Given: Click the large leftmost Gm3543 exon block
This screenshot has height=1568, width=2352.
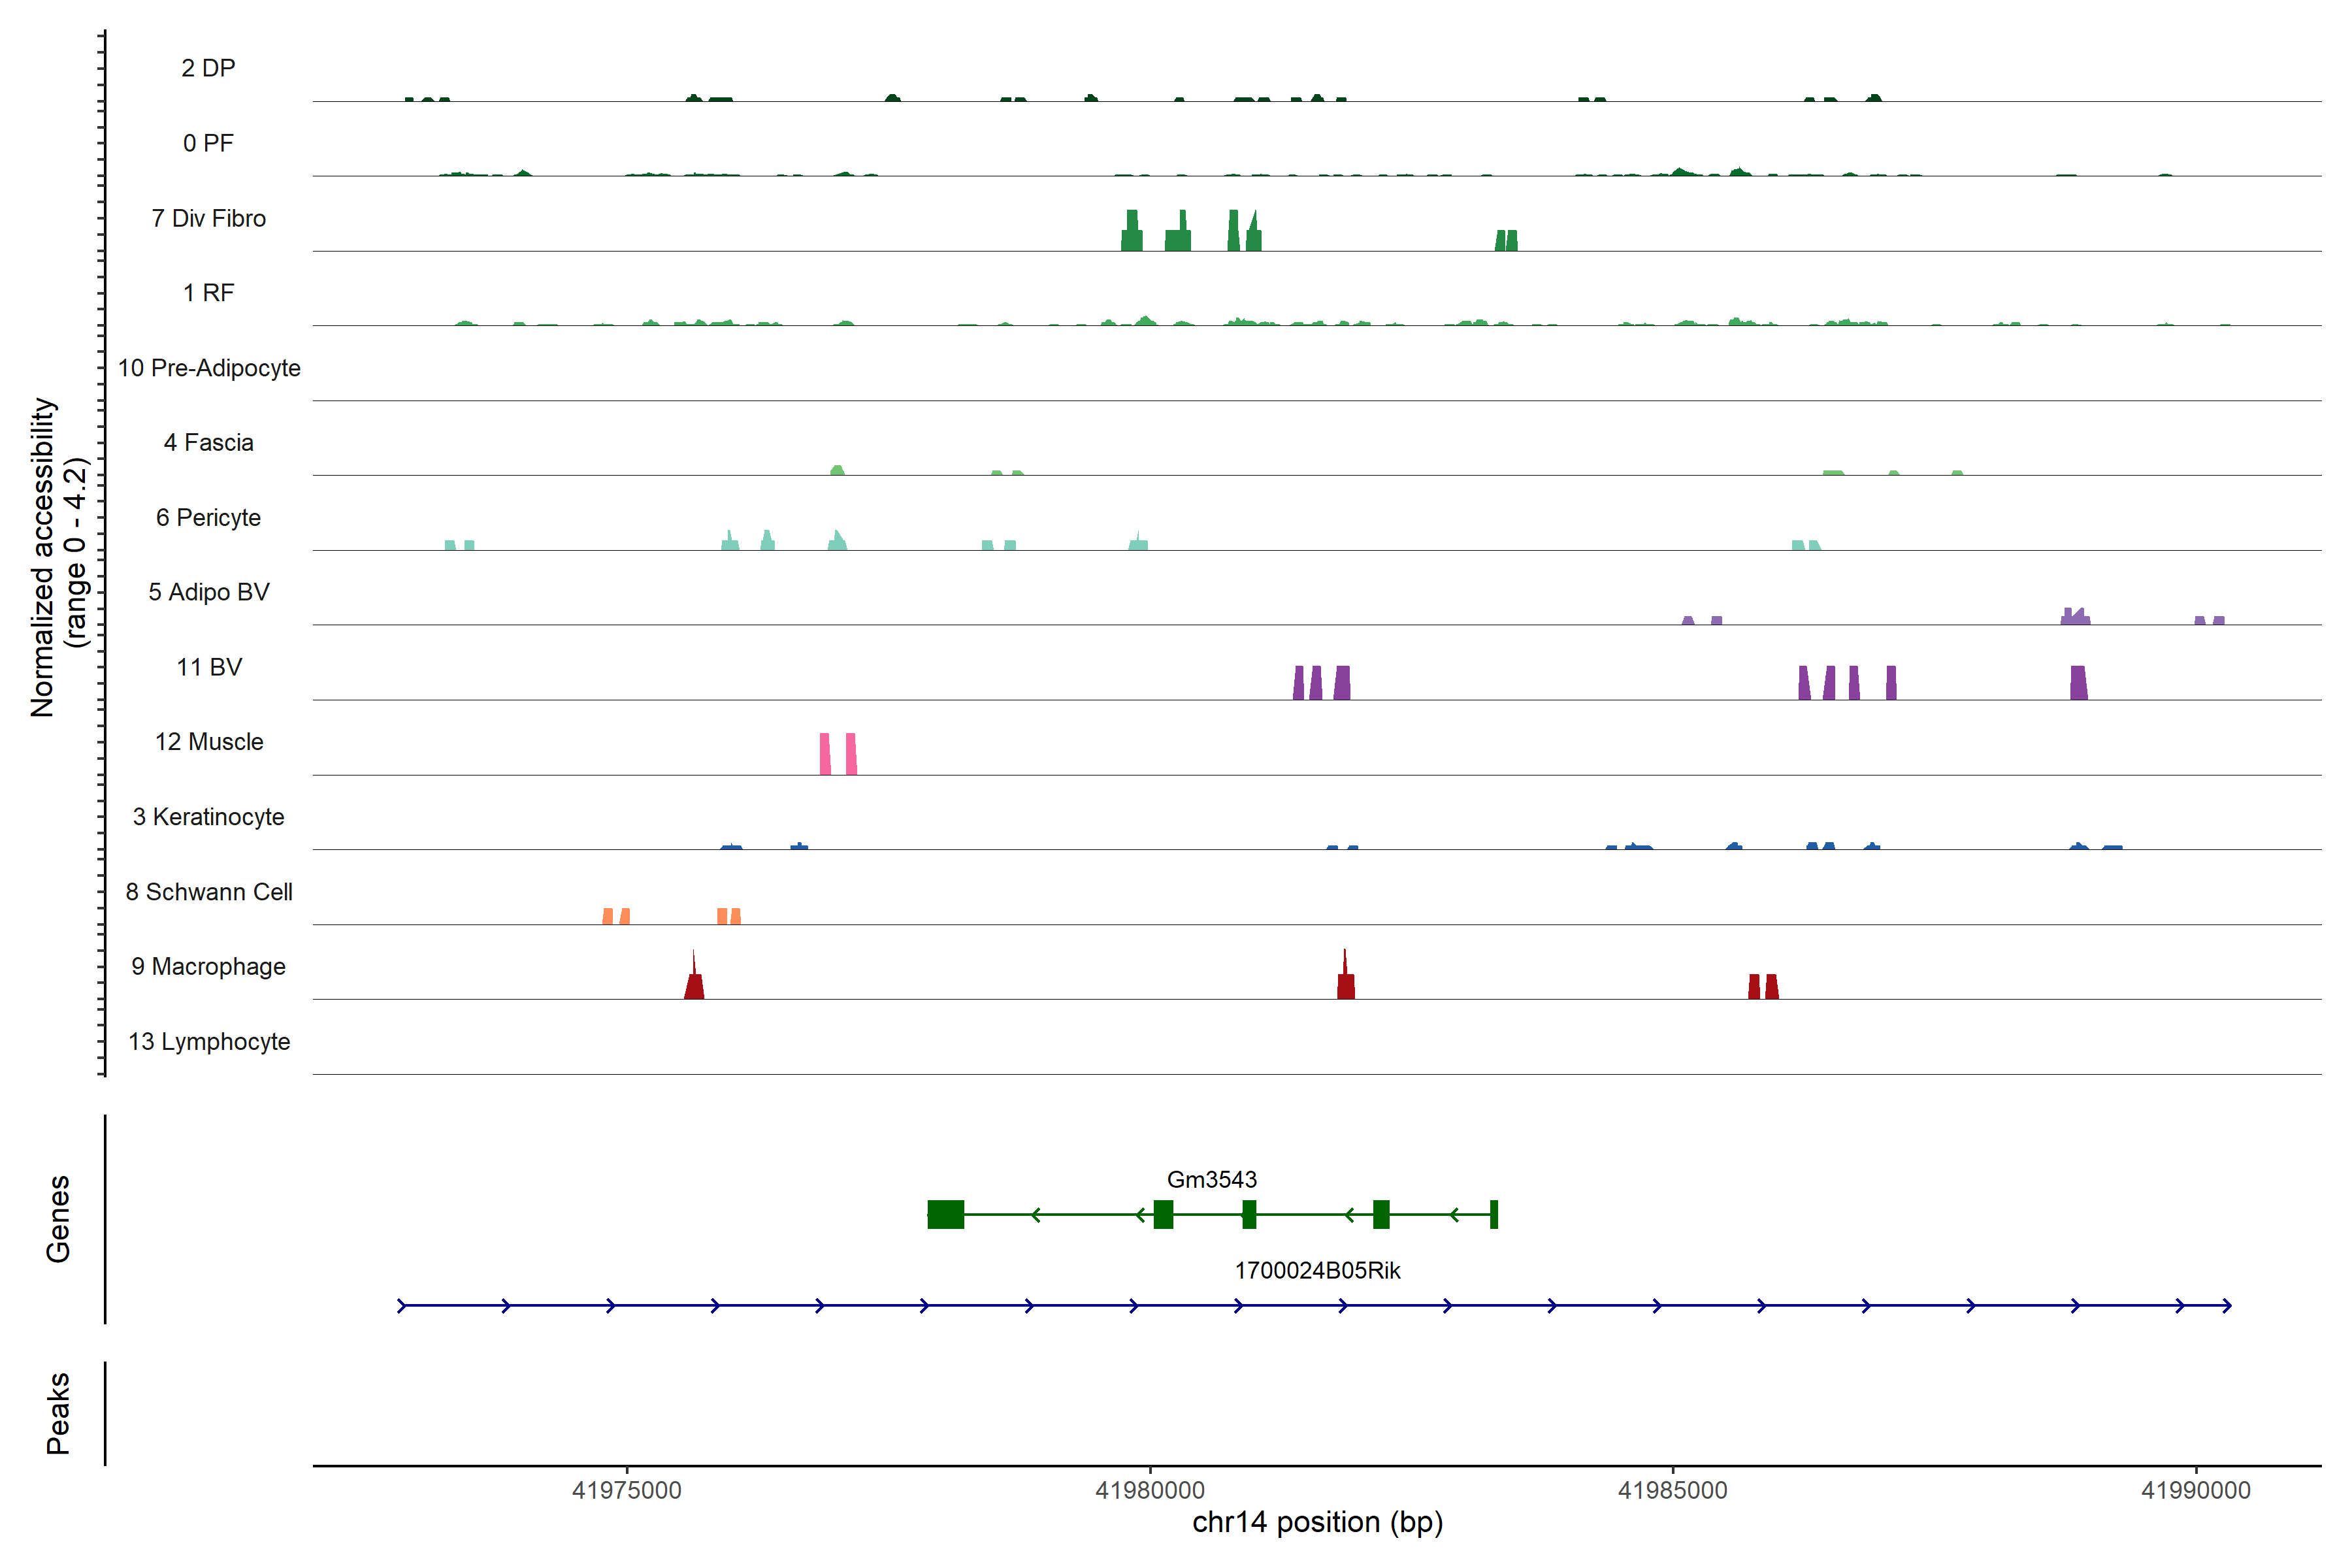Looking at the screenshot, I should click(x=945, y=1214).
